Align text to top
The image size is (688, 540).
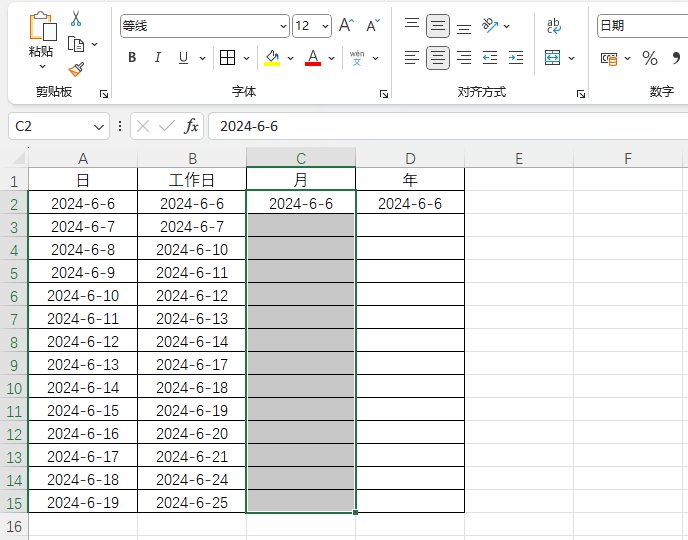(x=412, y=25)
